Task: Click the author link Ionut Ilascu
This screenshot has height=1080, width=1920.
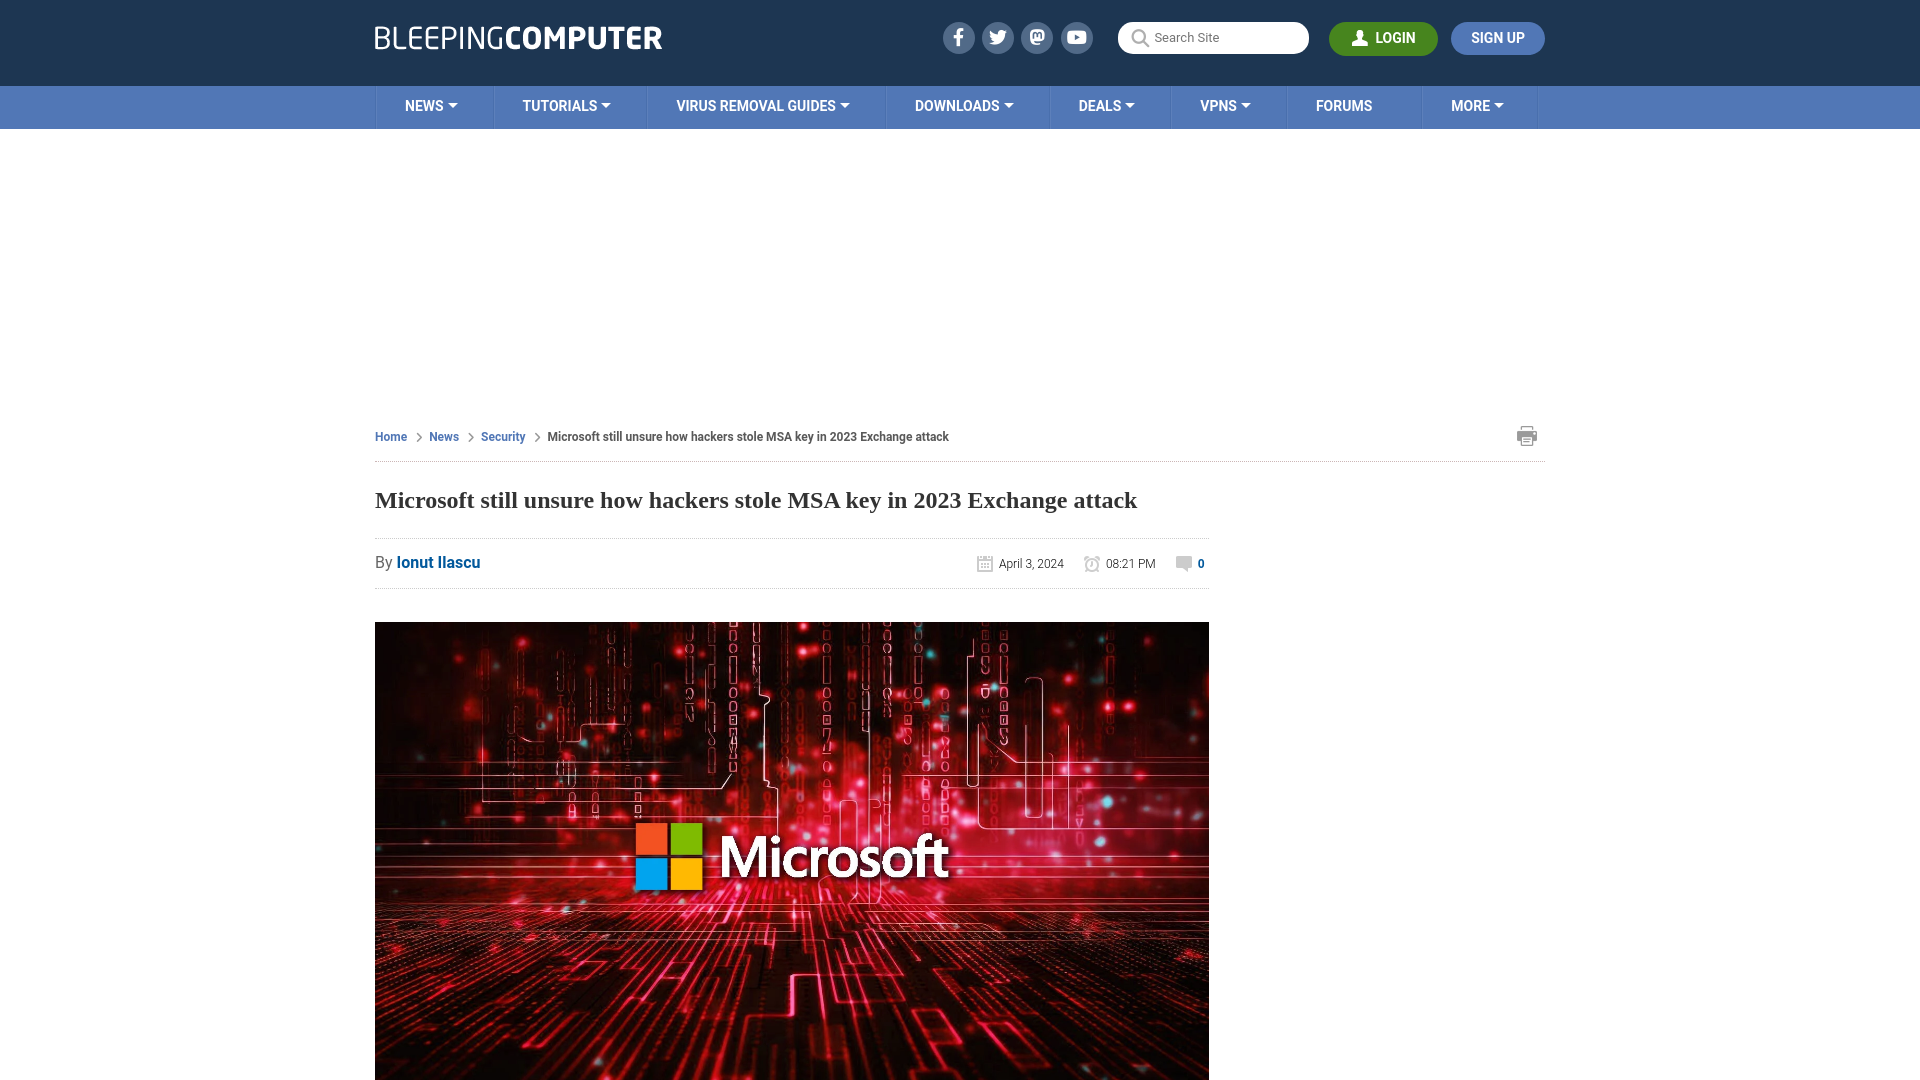Action: 438,562
